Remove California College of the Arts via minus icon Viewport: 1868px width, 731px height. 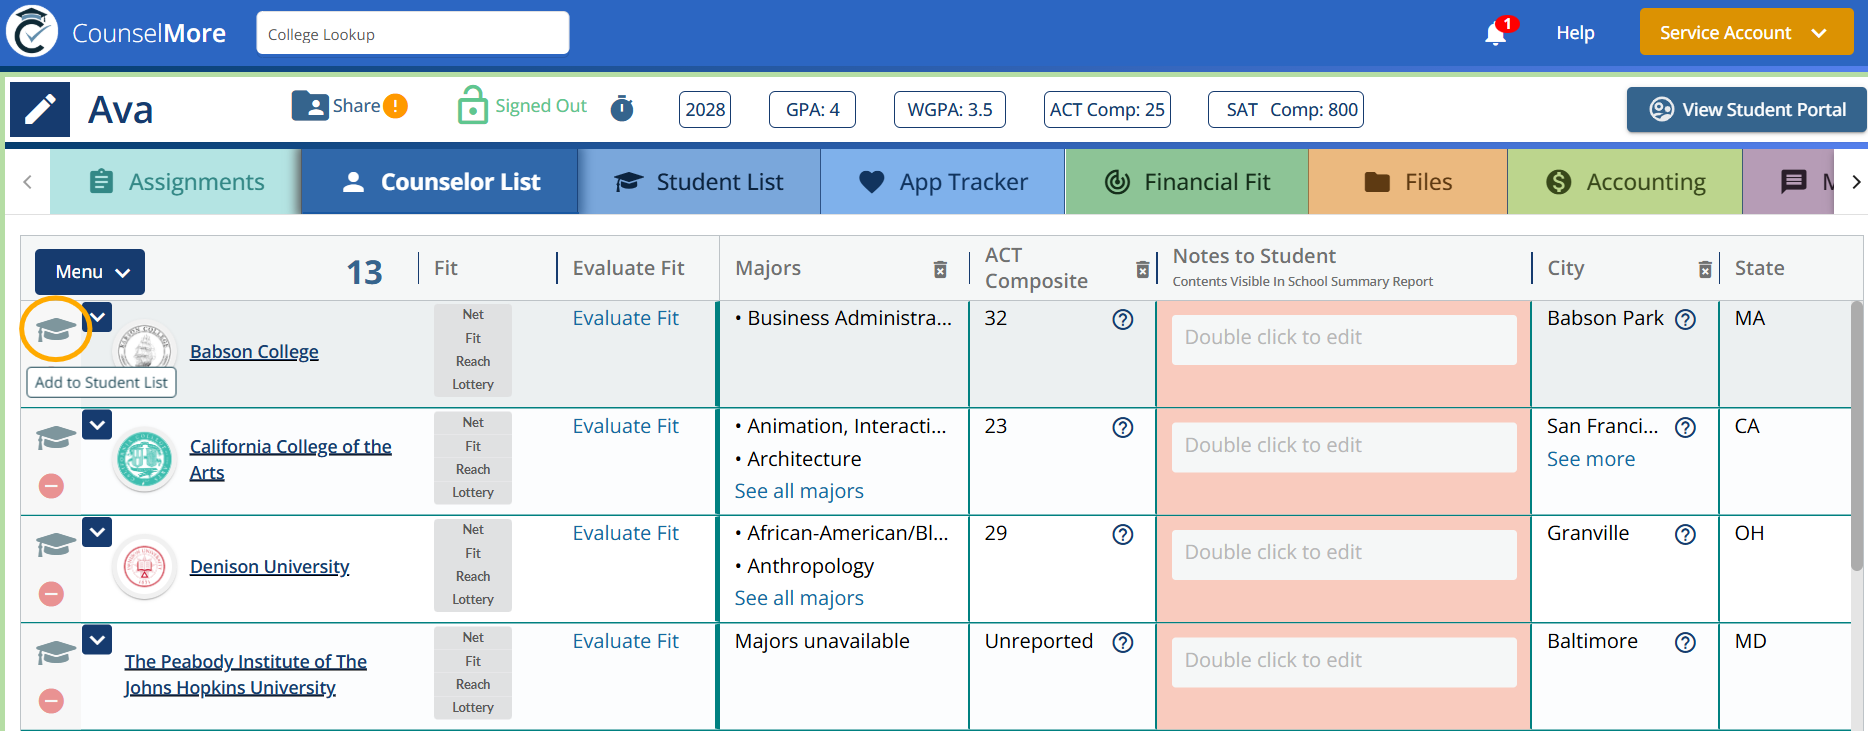tap(51, 486)
